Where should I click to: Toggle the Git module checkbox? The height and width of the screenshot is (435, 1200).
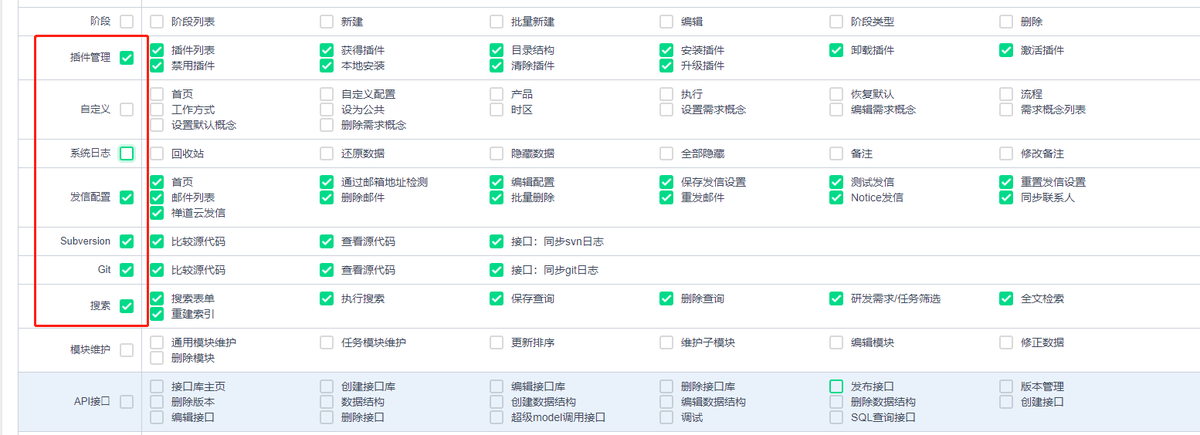(x=126, y=269)
